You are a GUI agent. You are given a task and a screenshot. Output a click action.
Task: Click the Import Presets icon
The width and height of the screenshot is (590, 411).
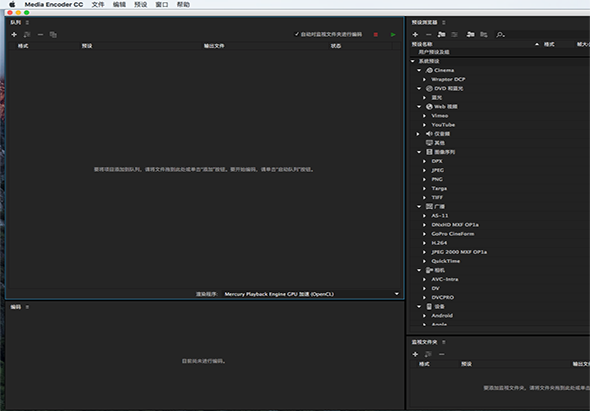pyautogui.click(x=470, y=35)
